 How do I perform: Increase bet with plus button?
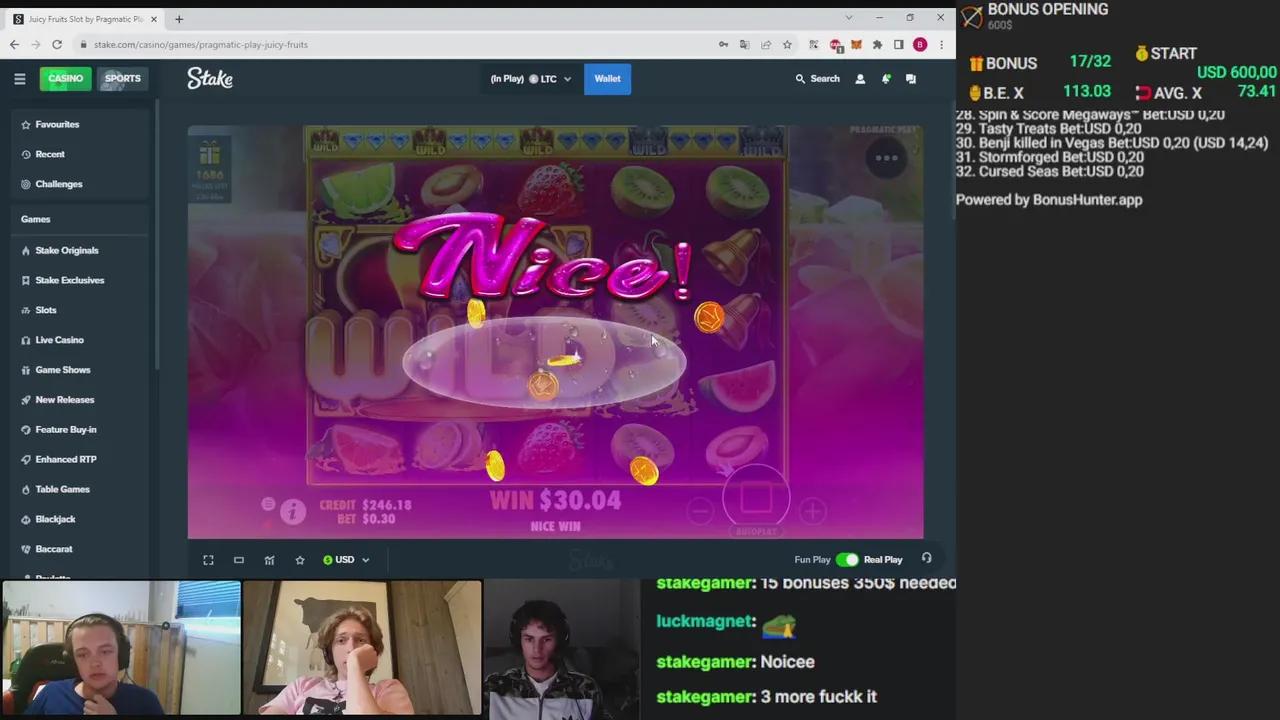[812, 512]
